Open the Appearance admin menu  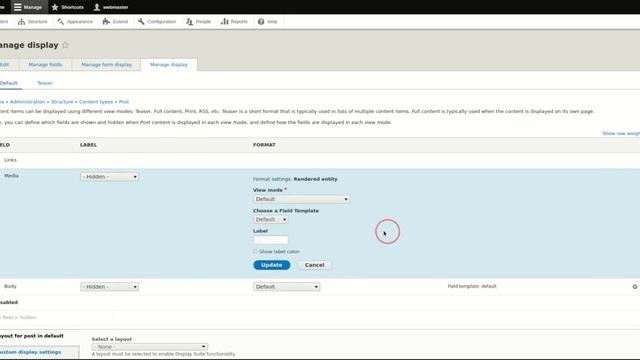point(75,22)
